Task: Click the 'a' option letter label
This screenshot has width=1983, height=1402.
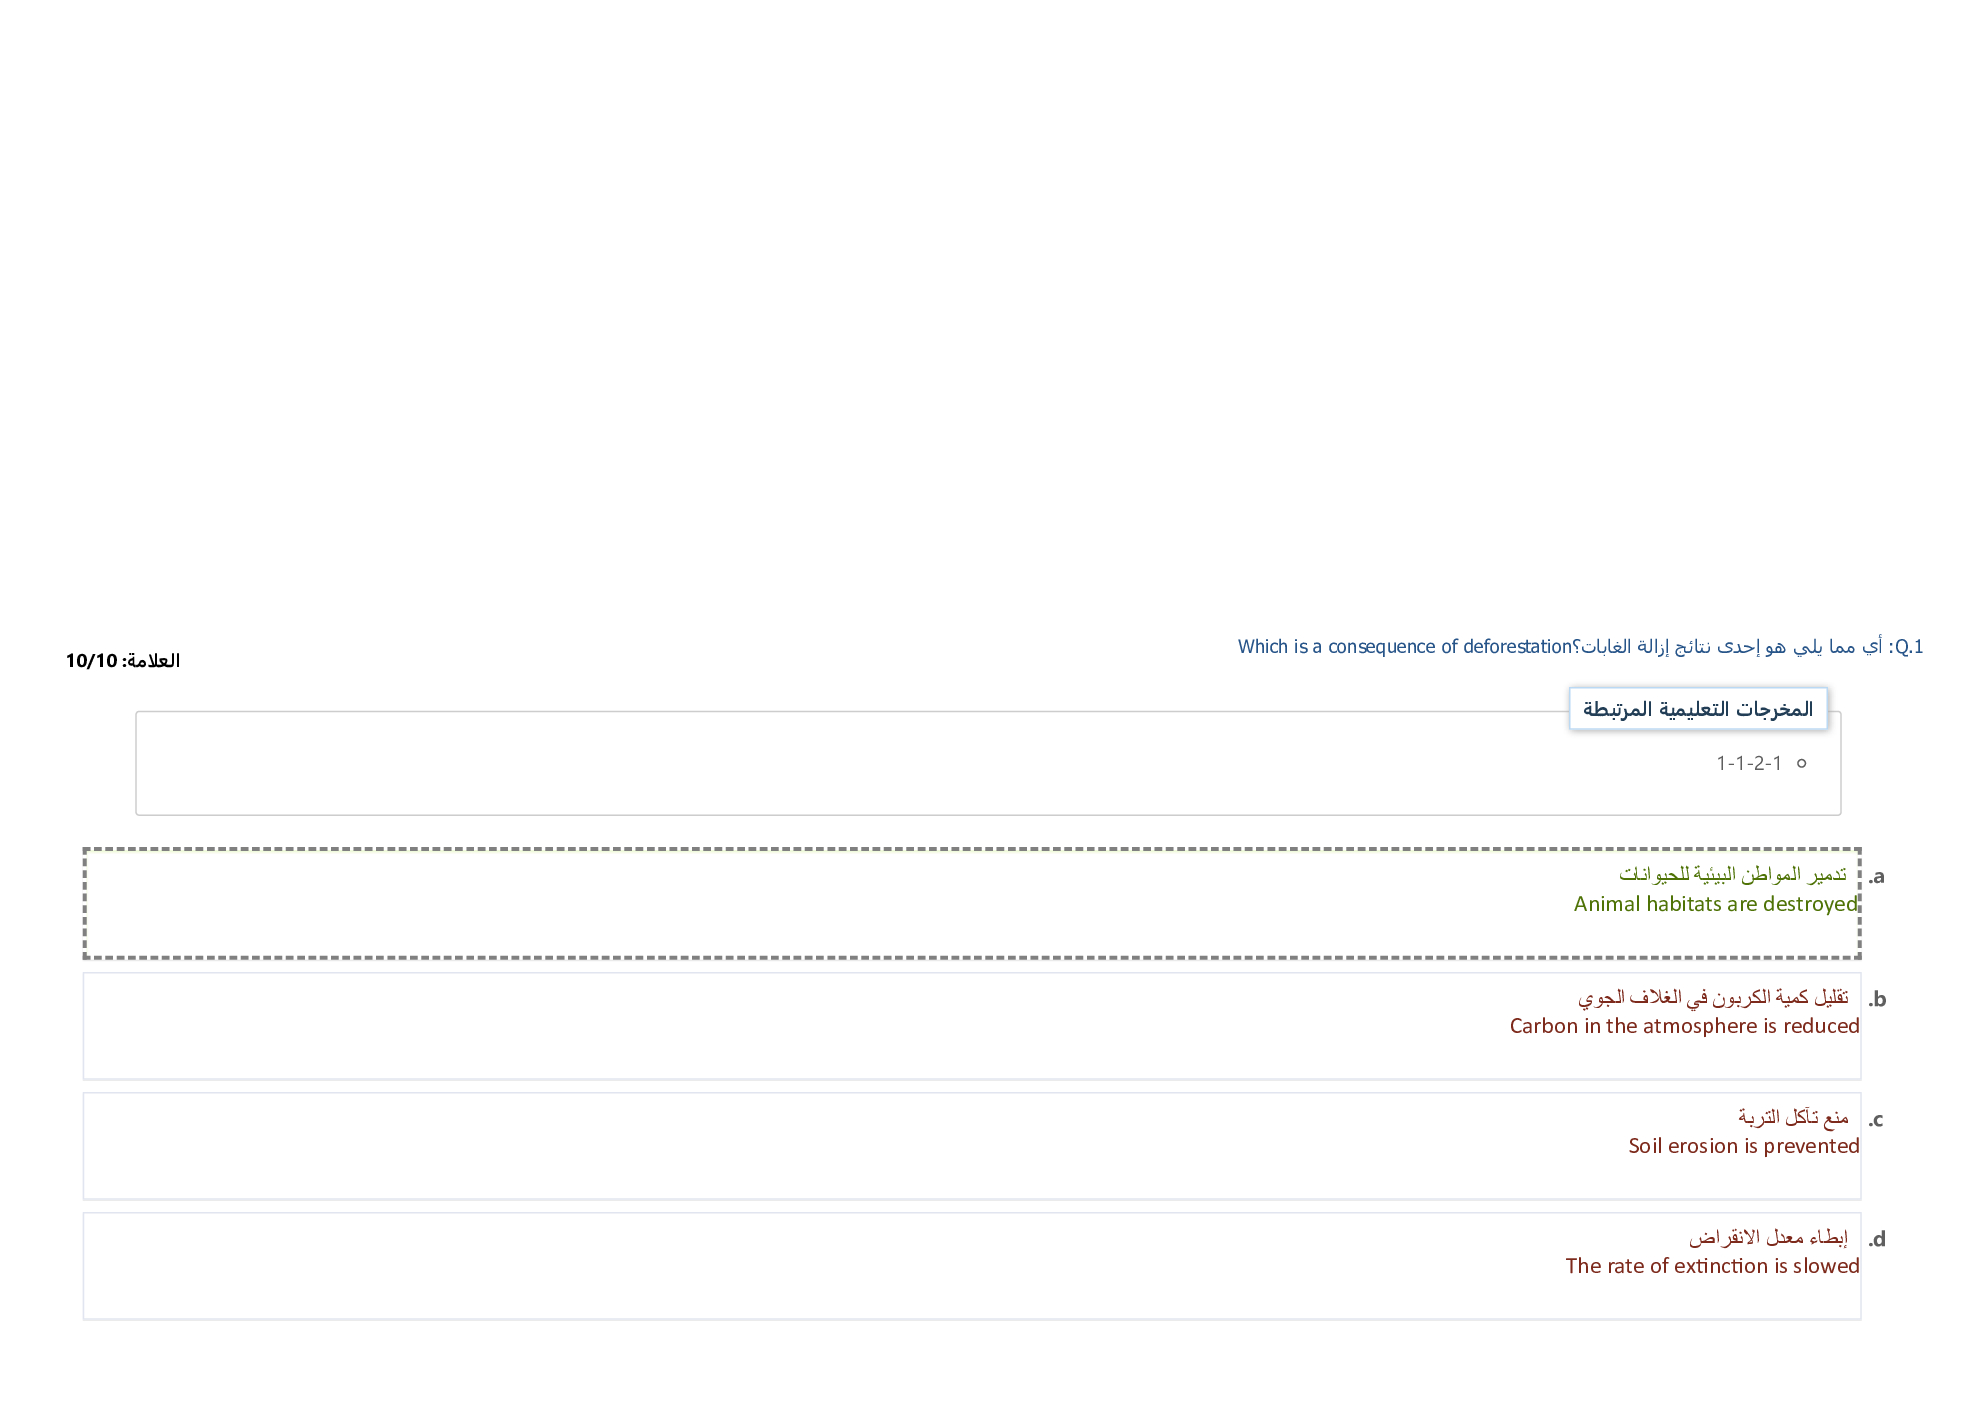Action: click(x=1877, y=877)
